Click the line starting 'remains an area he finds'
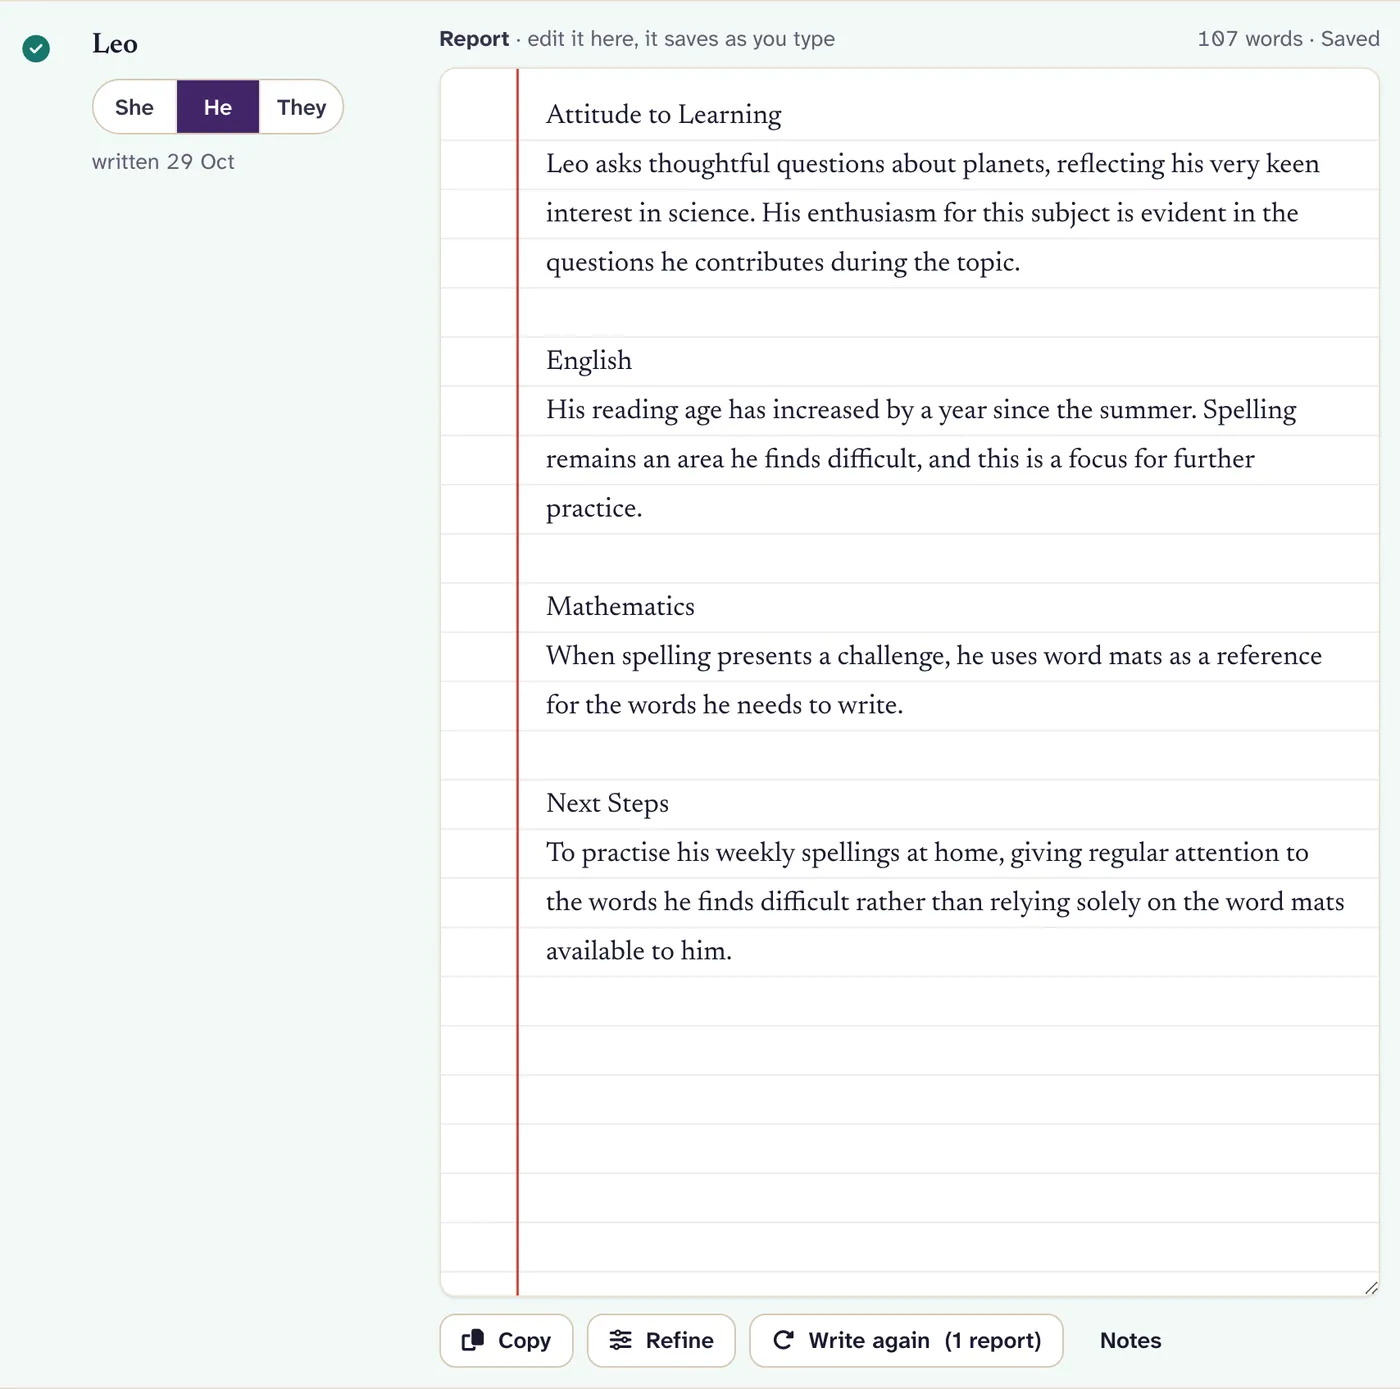 pos(900,459)
